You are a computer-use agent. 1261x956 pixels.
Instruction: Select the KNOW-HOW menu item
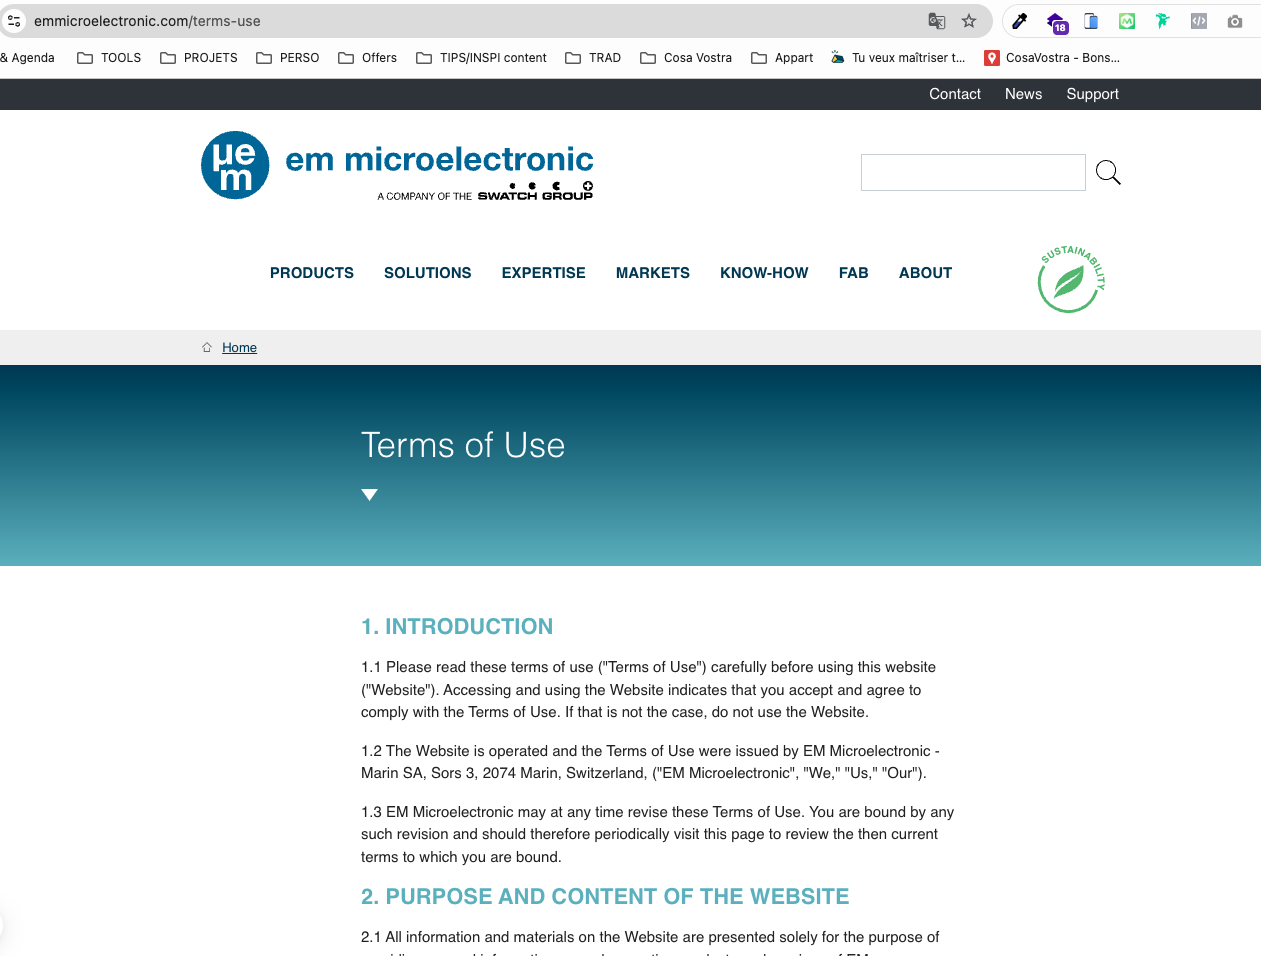(x=764, y=273)
